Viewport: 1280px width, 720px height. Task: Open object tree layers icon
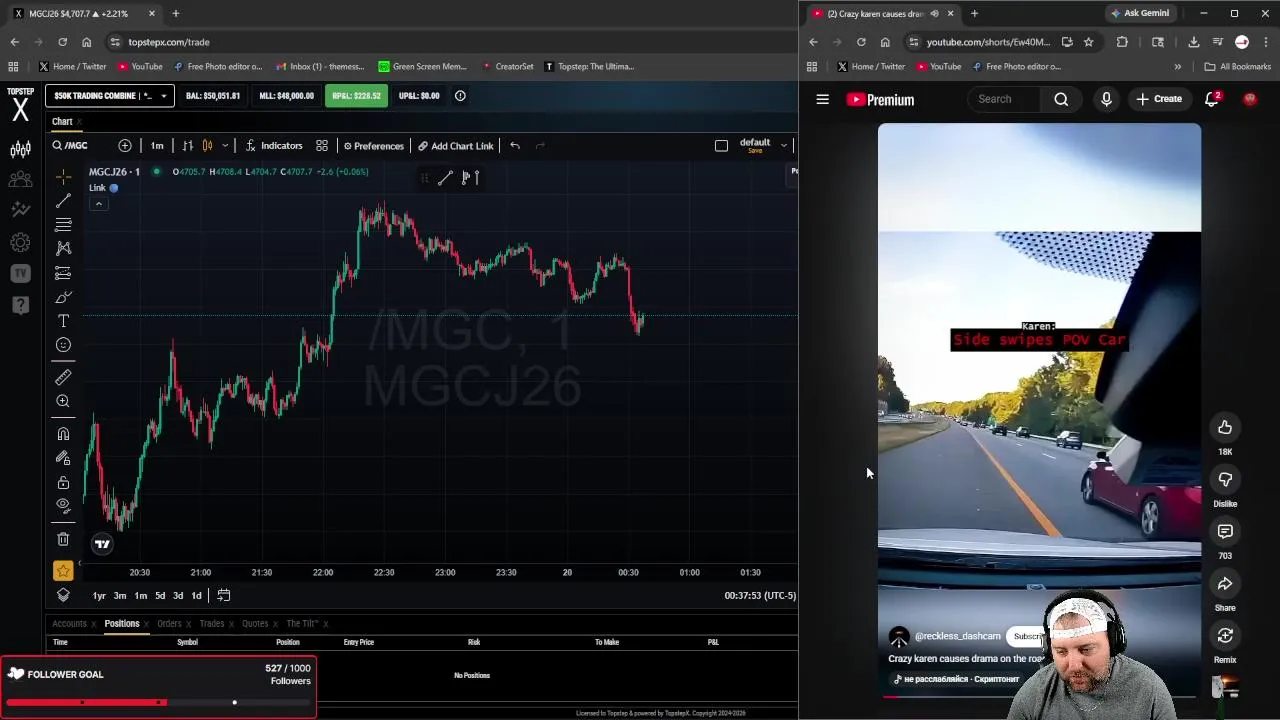tap(63, 595)
